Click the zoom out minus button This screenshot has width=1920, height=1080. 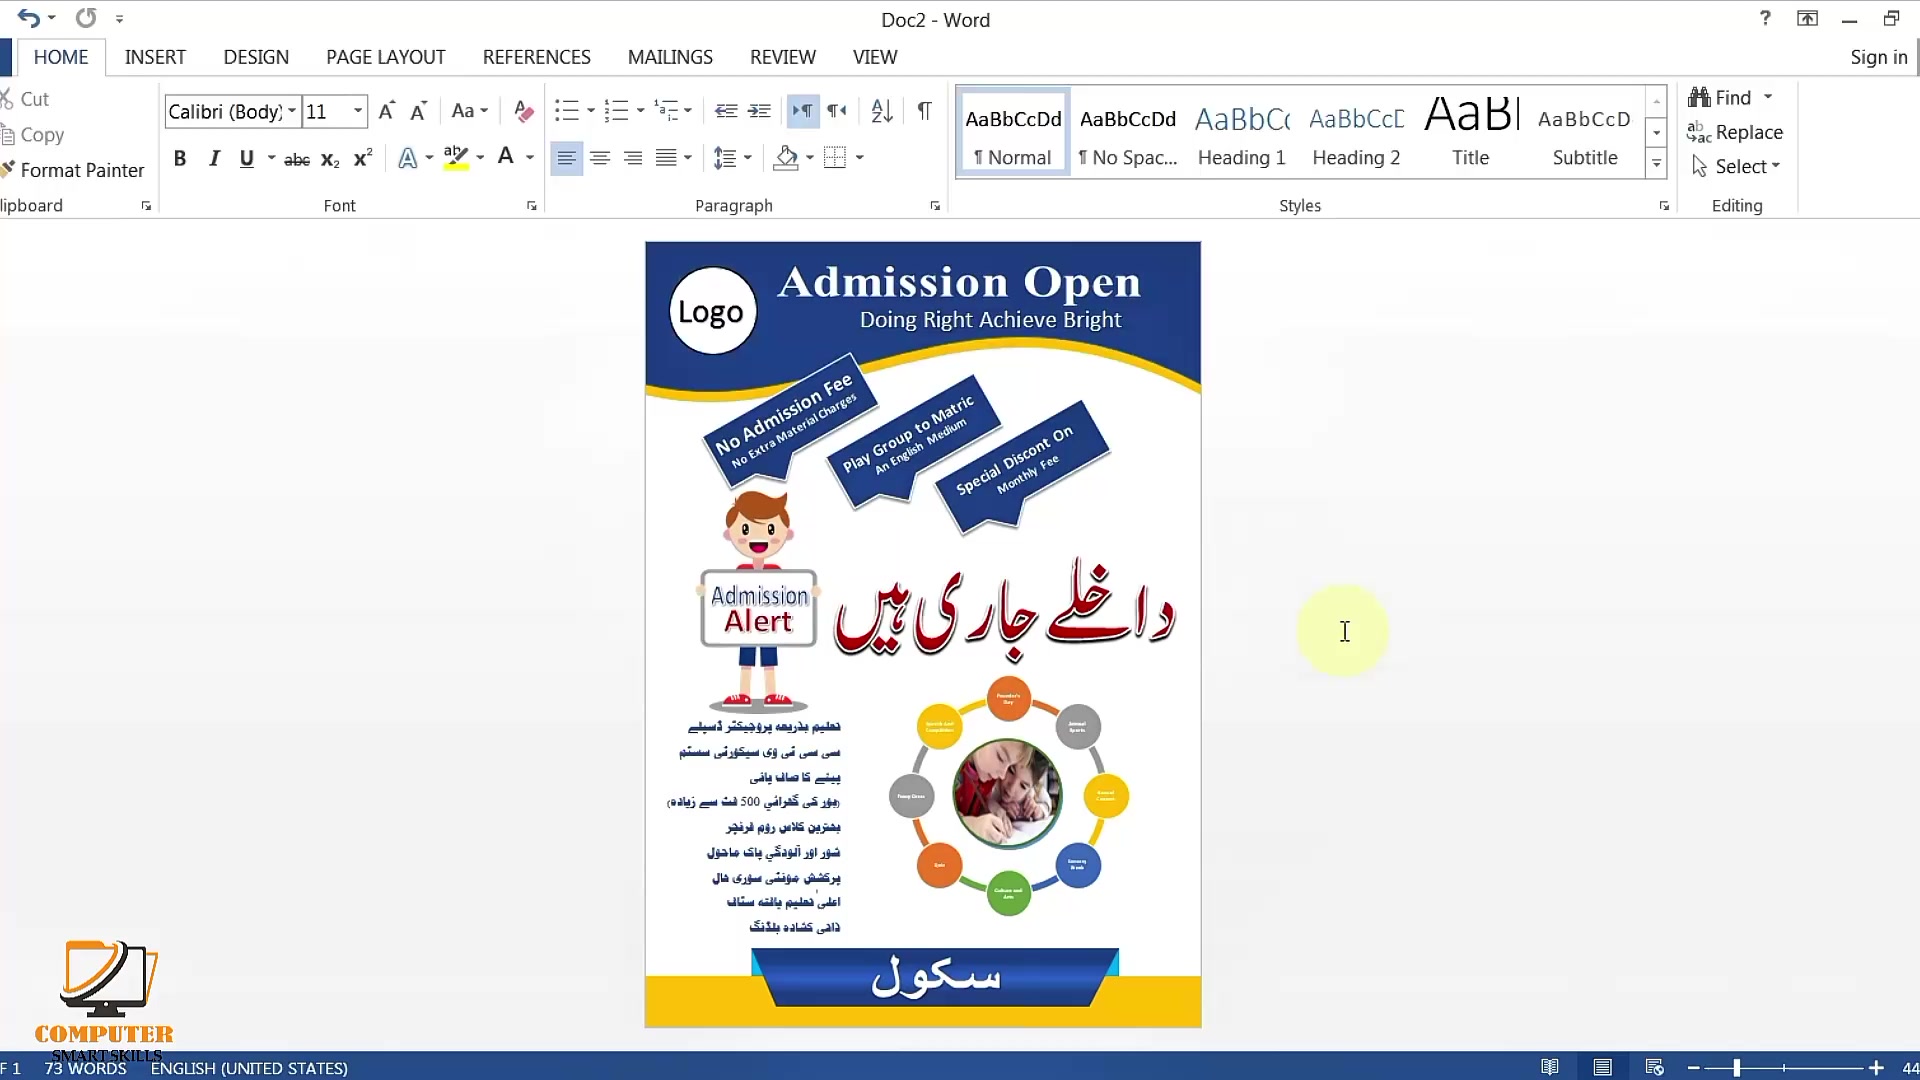1694,1068
